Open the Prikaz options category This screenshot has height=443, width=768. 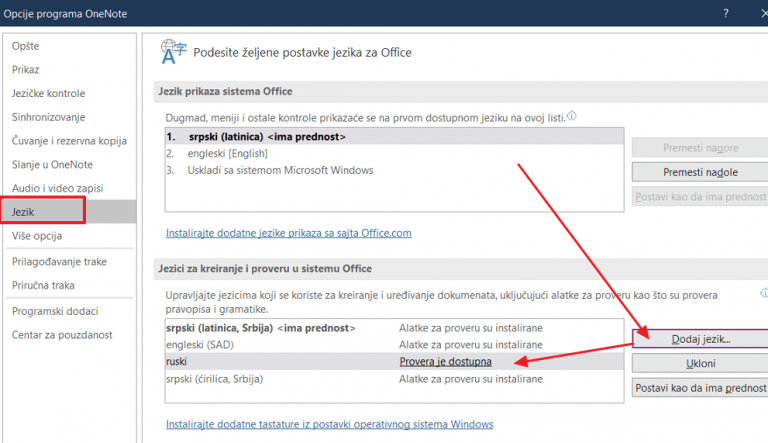click(25, 70)
